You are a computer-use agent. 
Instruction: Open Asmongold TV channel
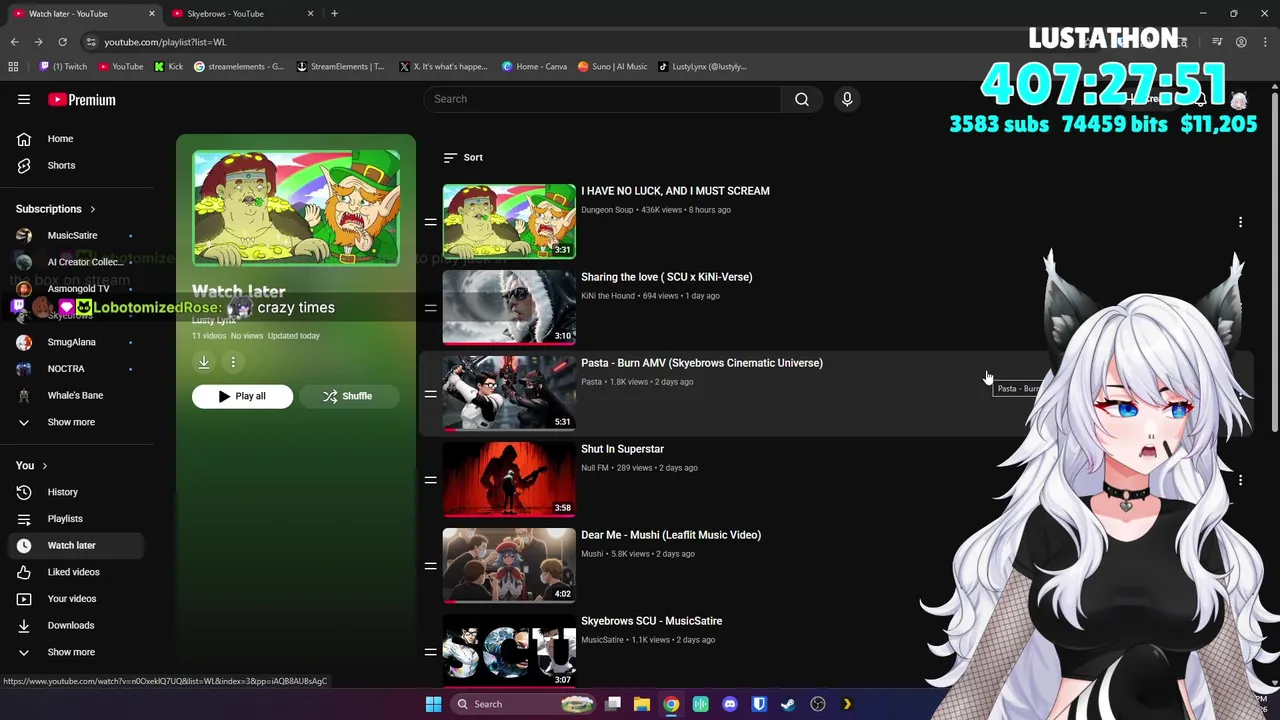coord(76,289)
